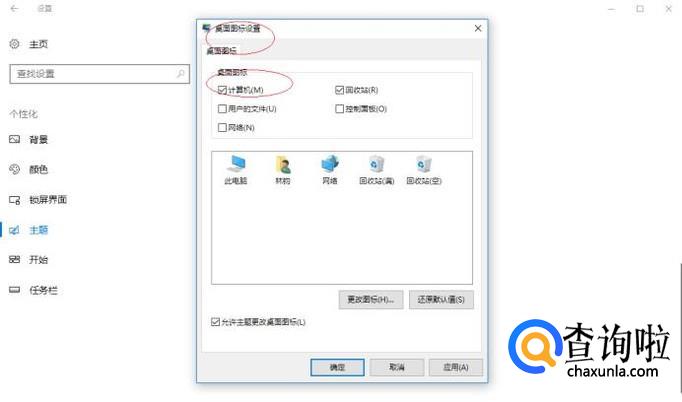
Task: Click the Restore Default (还原默认值) button
Action: tap(441, 300)
